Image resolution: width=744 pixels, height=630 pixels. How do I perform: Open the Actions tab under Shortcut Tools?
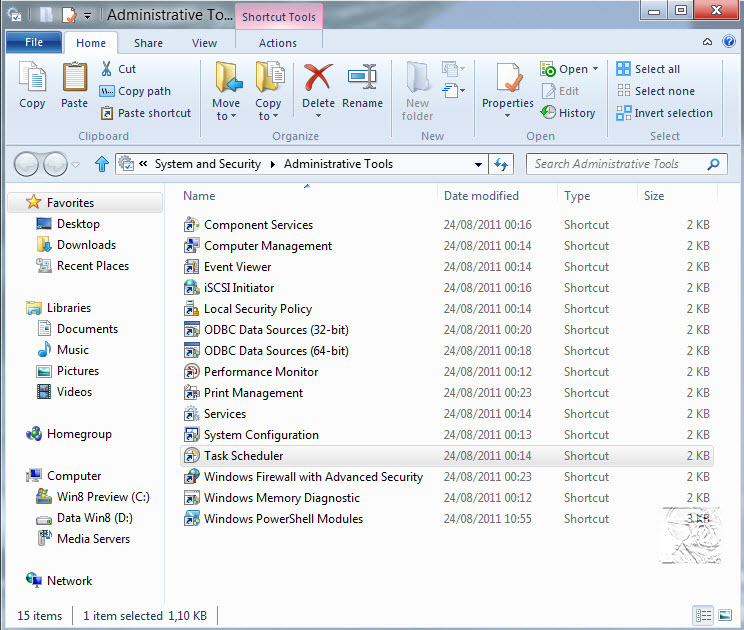point(278,43)
